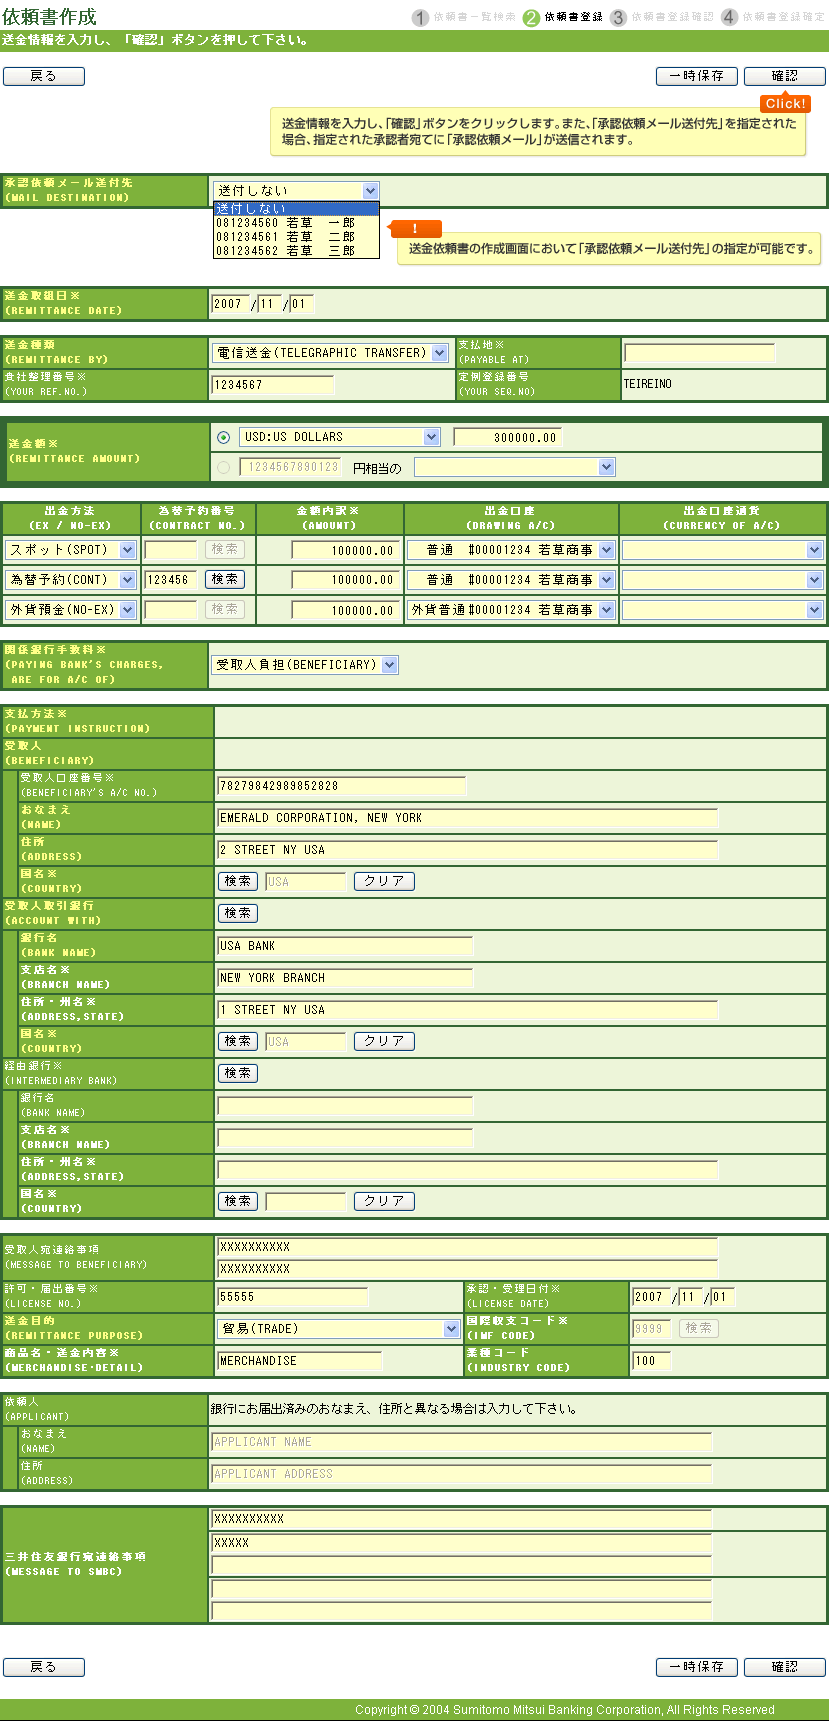Click the APPLICANT NAME field

[461, 1442]
